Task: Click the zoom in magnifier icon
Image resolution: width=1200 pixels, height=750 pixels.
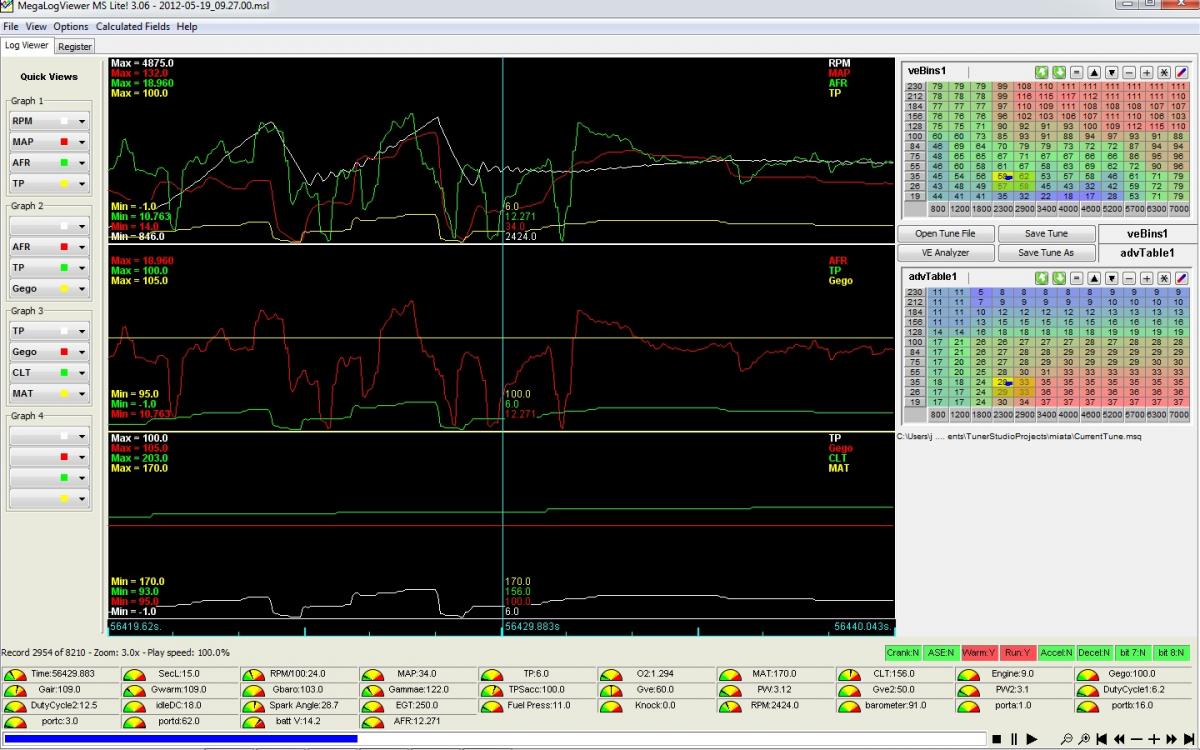Action: 1084,739
